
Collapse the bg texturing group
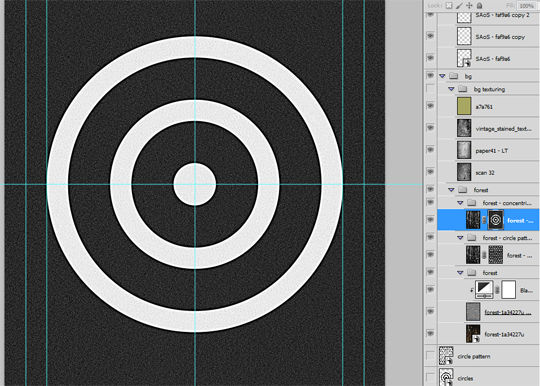point(451,89)
